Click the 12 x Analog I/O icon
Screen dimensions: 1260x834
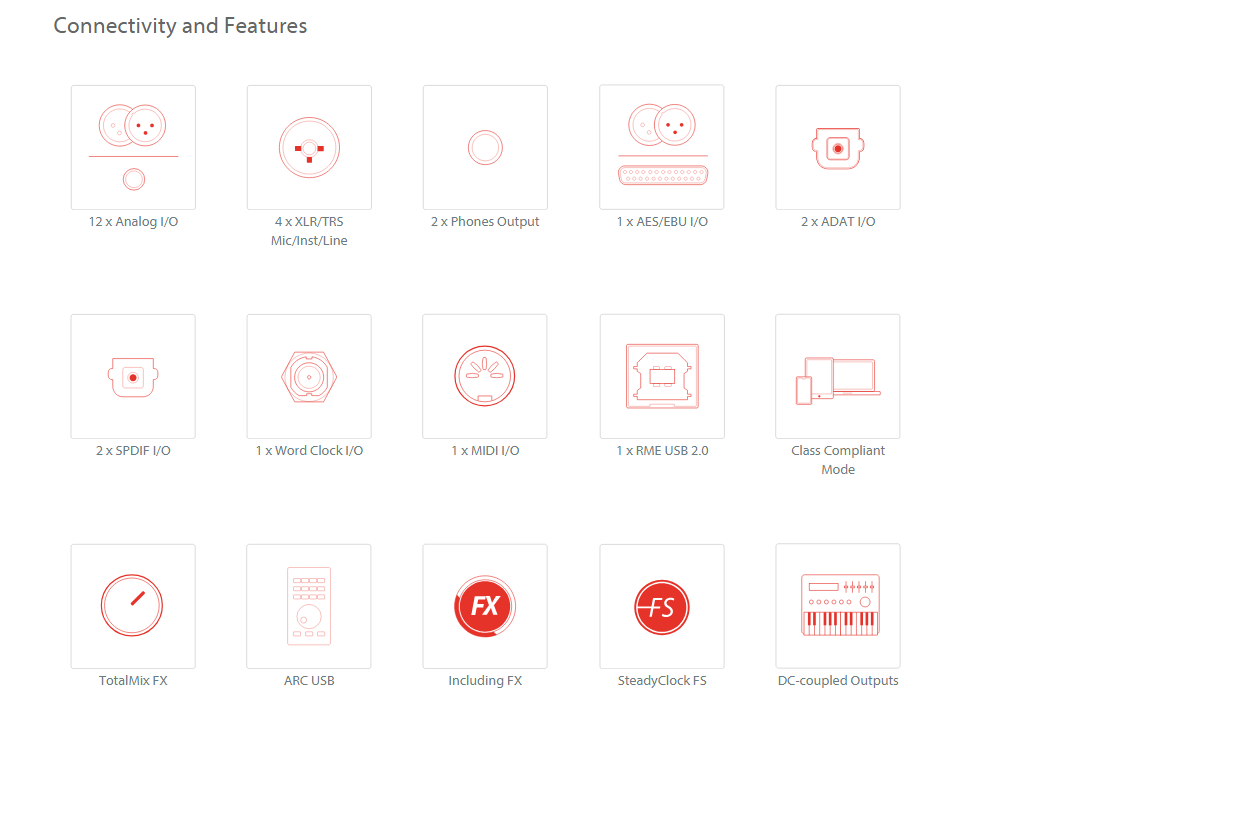[133, 147]
